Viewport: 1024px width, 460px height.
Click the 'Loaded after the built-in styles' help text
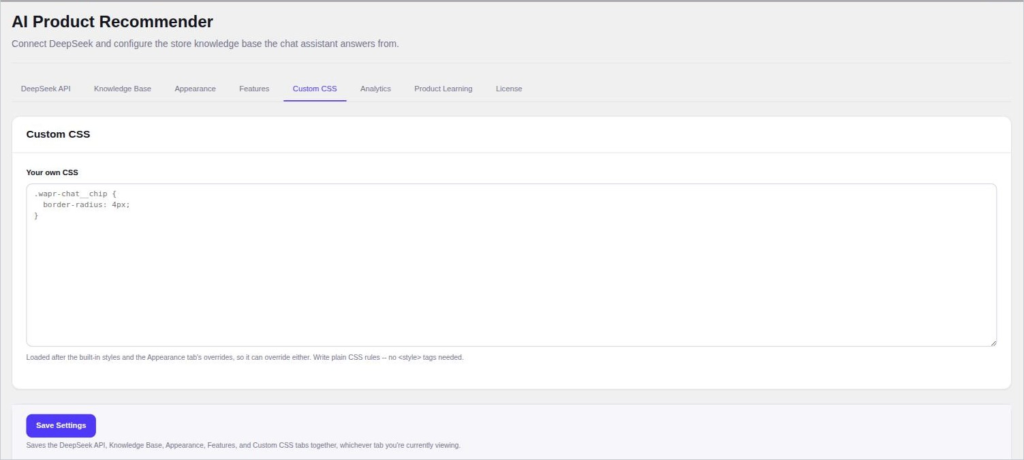(245, 357)
